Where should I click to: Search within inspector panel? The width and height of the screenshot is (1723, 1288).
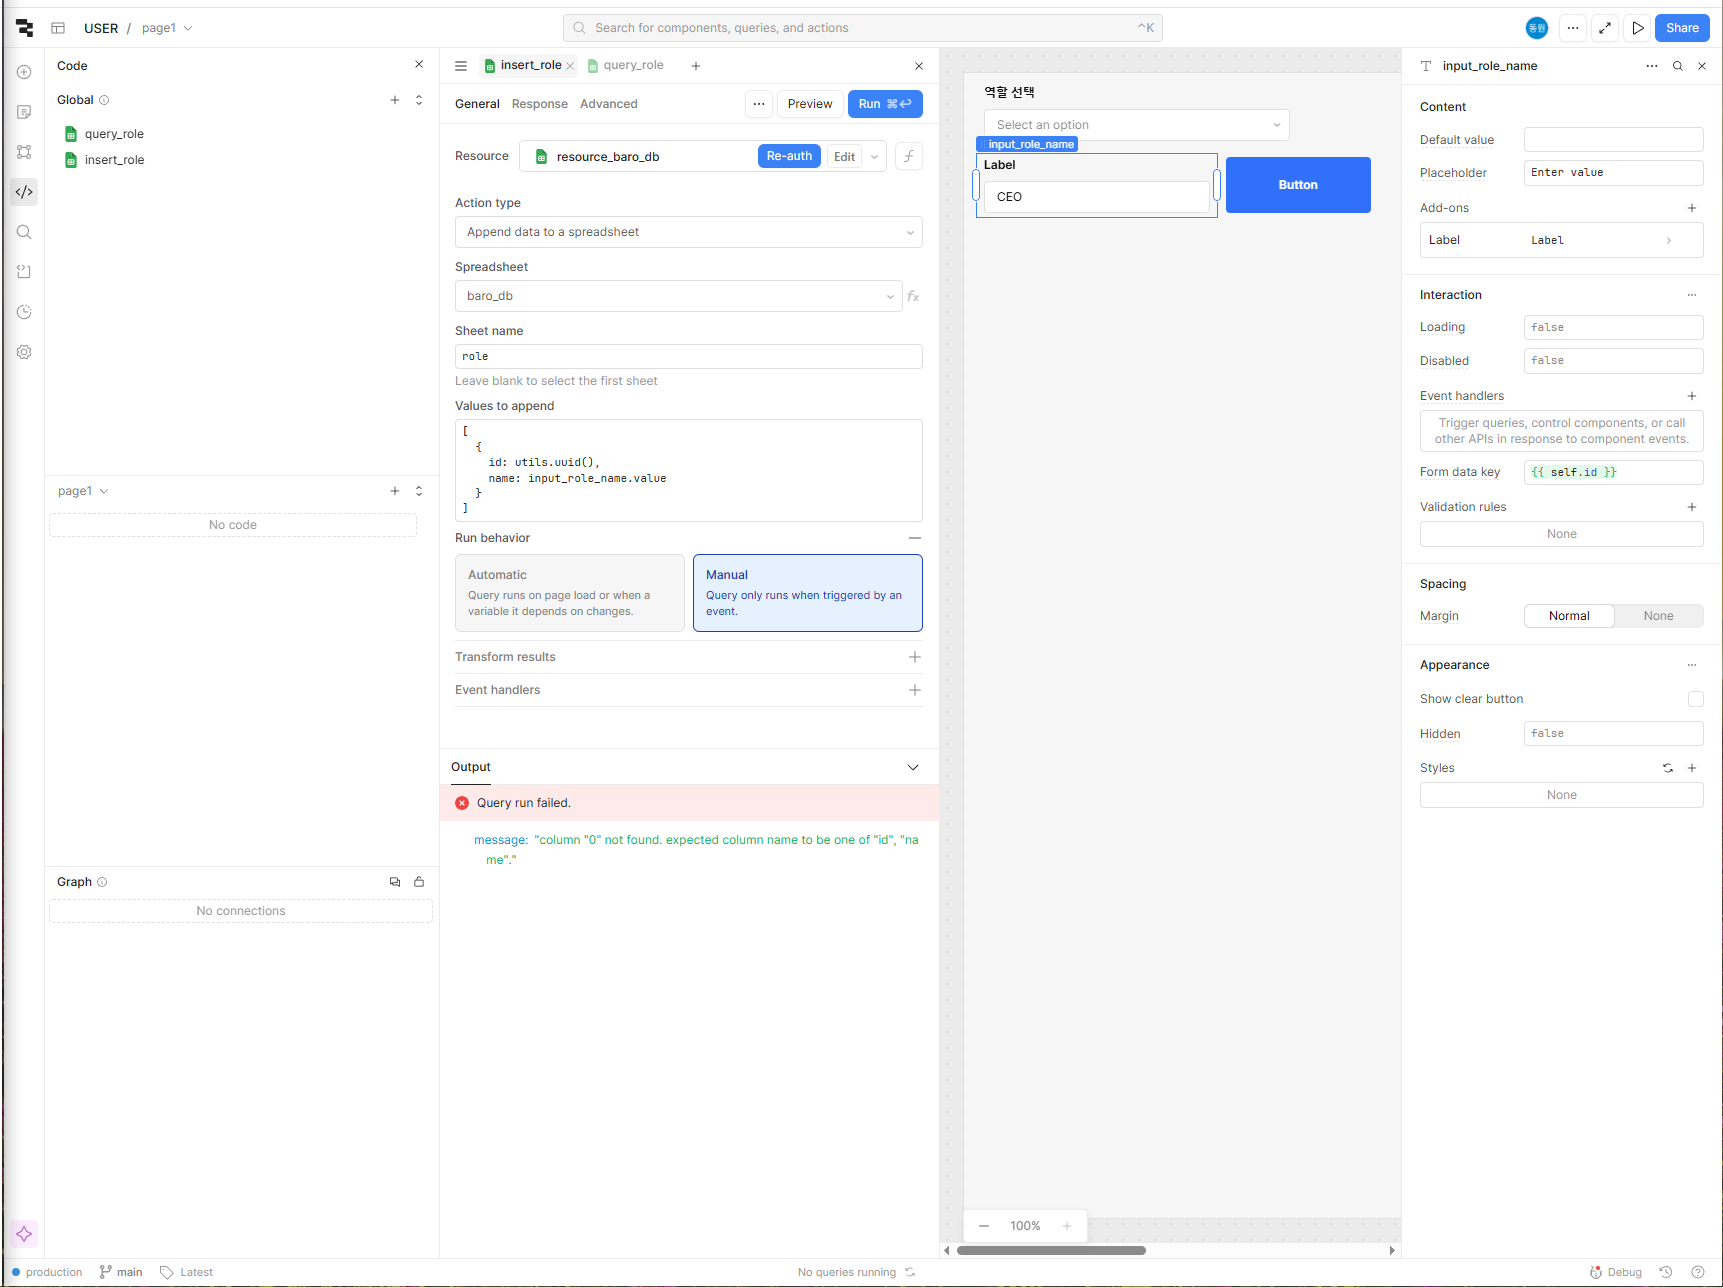[1678, 66]
